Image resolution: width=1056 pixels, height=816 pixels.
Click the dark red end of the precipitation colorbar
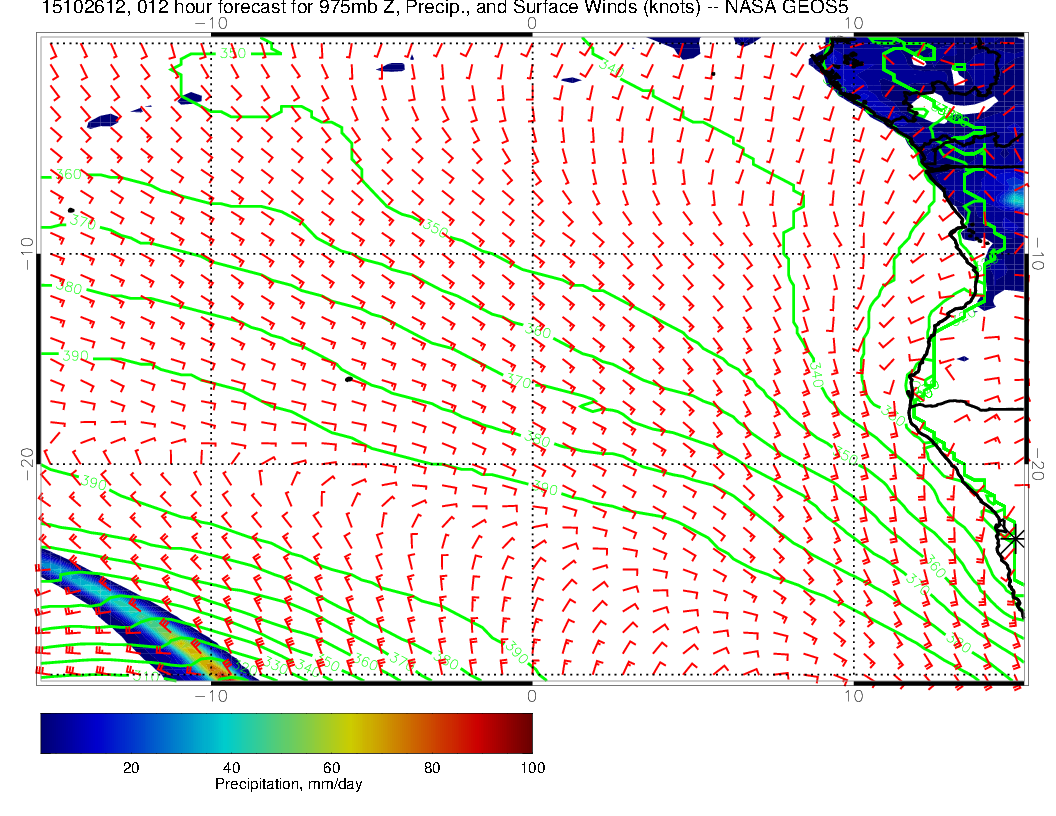point(525,732)
